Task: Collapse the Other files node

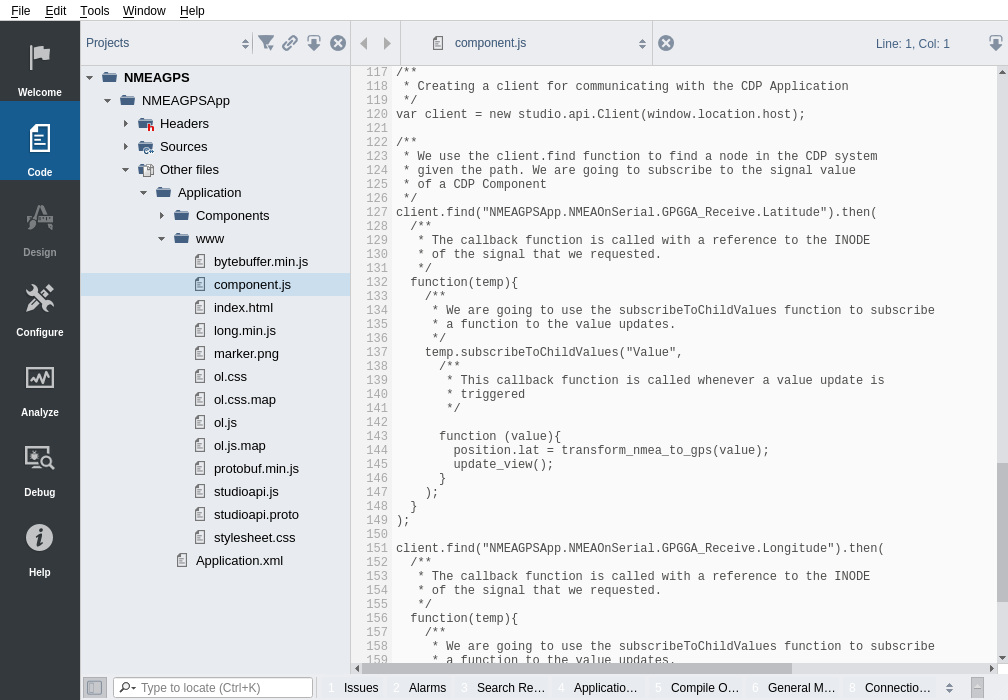Action: point(126,170)
